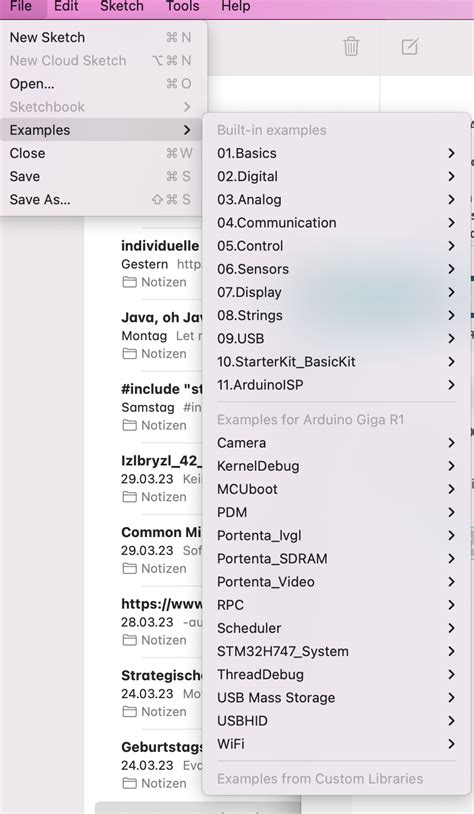The width and height of the screenshot is (474, 814).
Task: Open the Sketch menu
Action: tap(121, 7)
